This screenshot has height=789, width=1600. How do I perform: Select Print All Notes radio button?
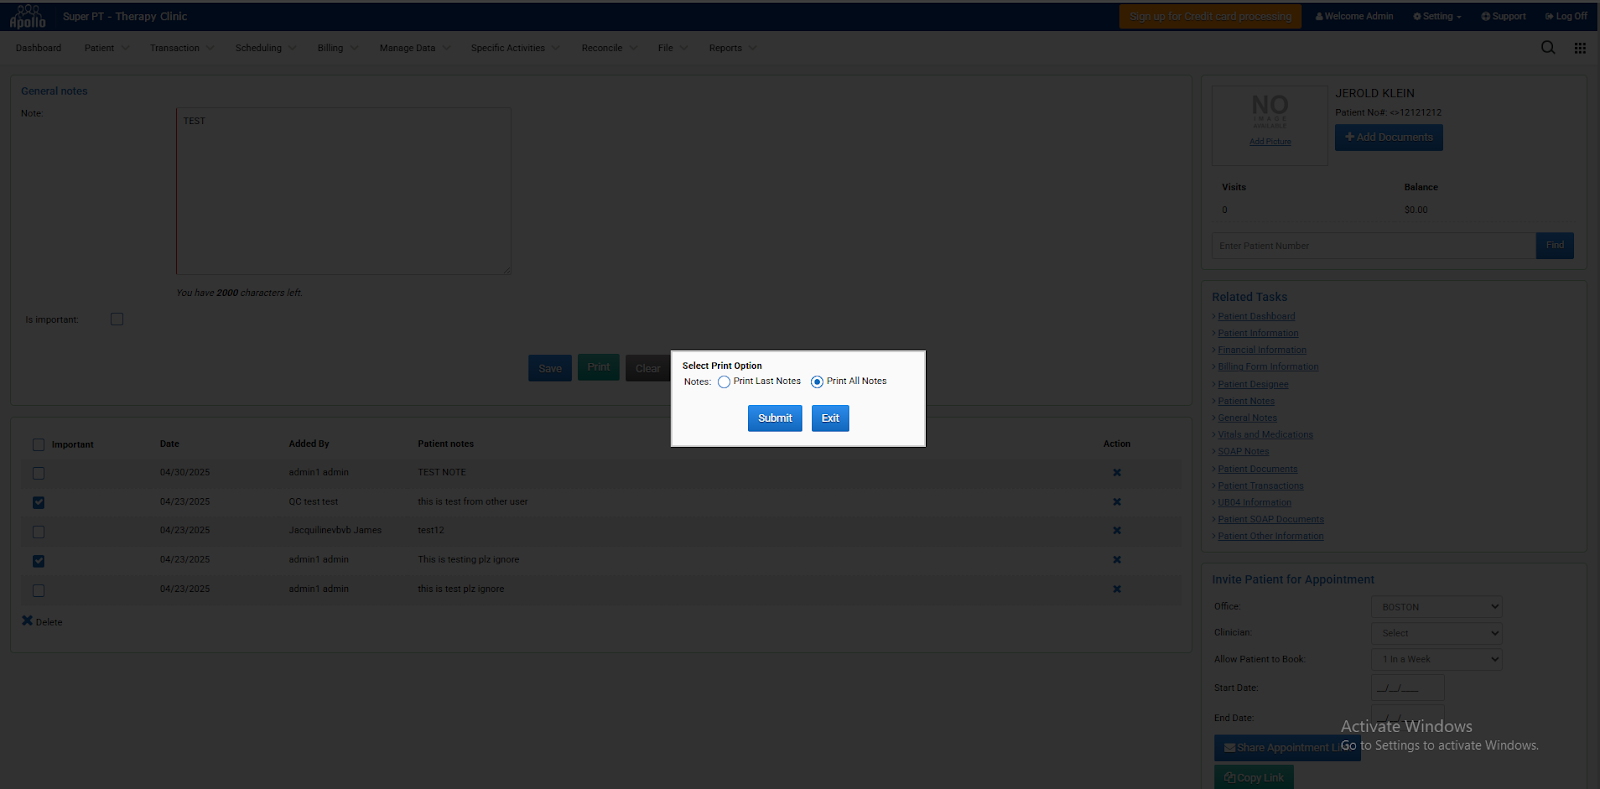[x=817, y=382]
